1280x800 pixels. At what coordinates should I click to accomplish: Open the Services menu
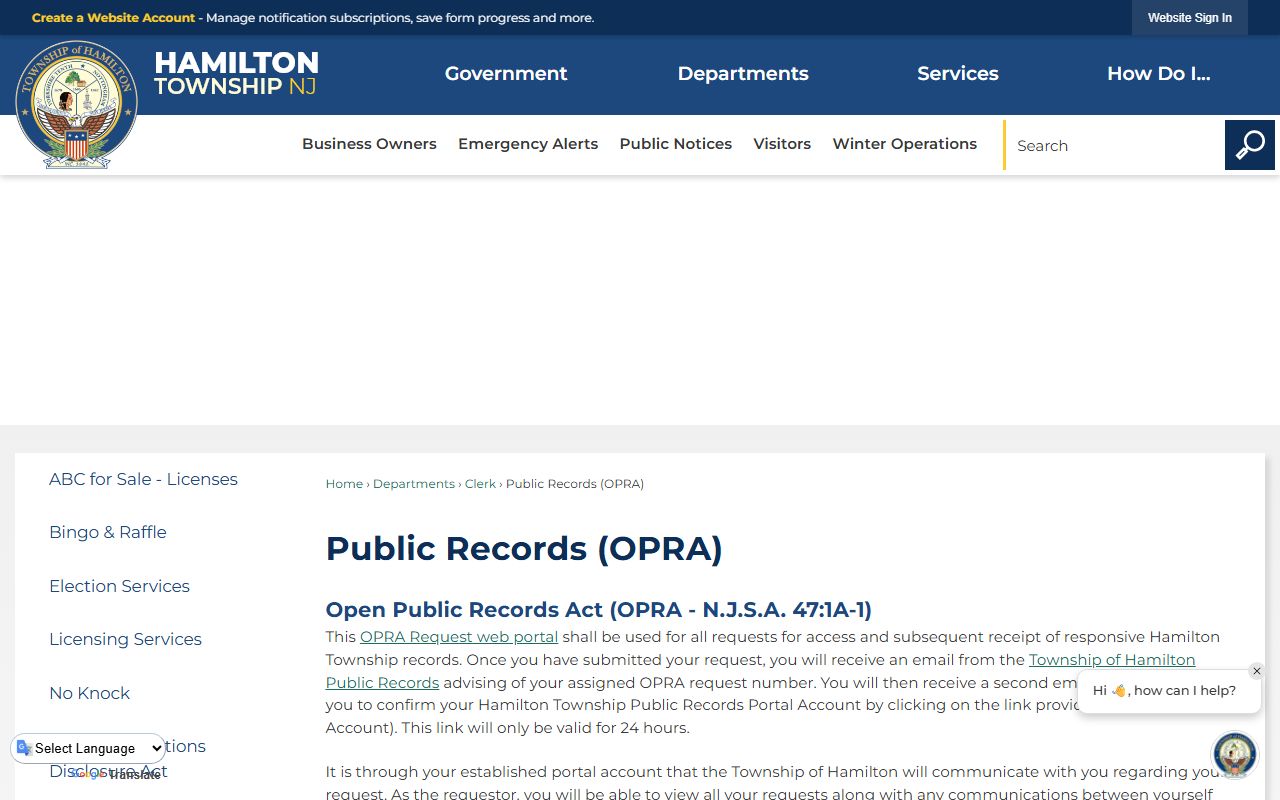click(958, 74)
